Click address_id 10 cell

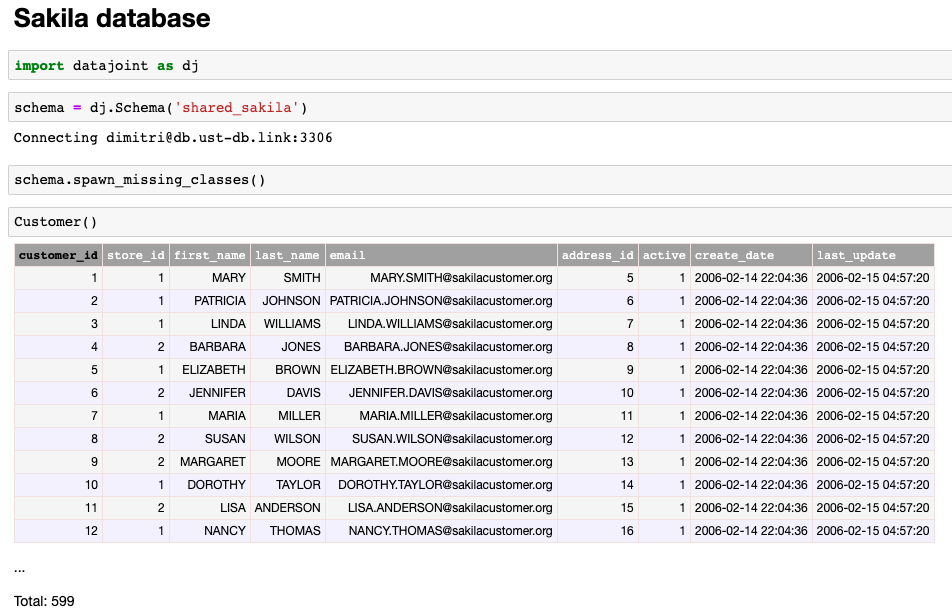click(597, 393)
